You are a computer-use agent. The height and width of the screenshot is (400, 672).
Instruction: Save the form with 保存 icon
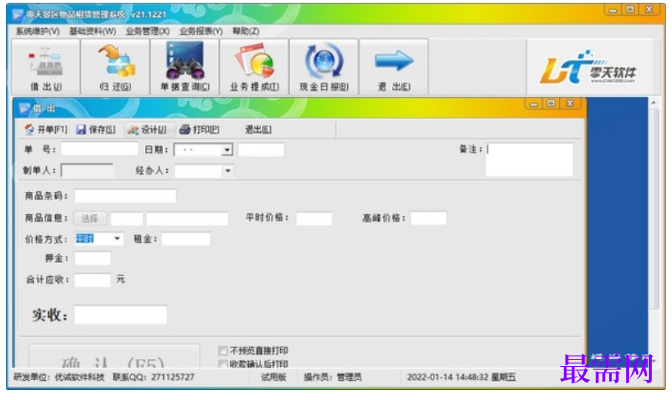pos(96,129)
